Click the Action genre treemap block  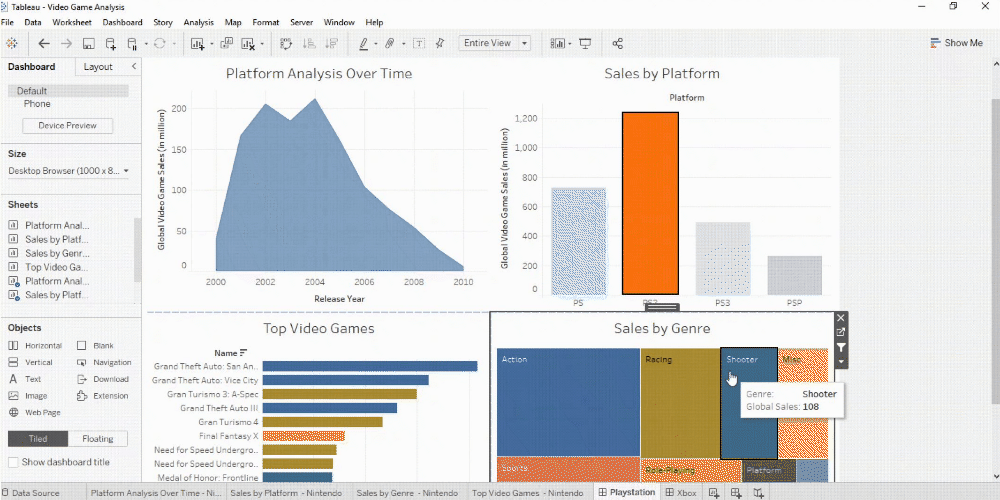point(568,402)
